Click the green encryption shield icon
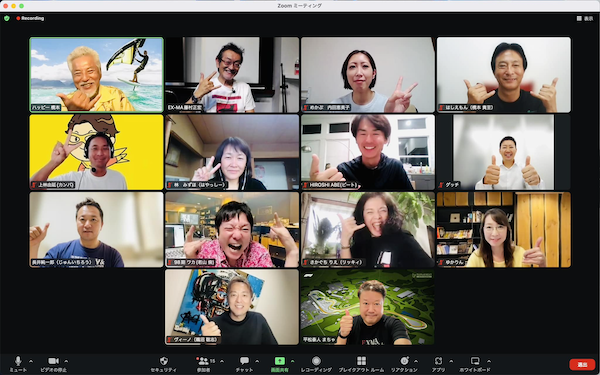The width and height of the screenshot is (600, 375). 7,18
